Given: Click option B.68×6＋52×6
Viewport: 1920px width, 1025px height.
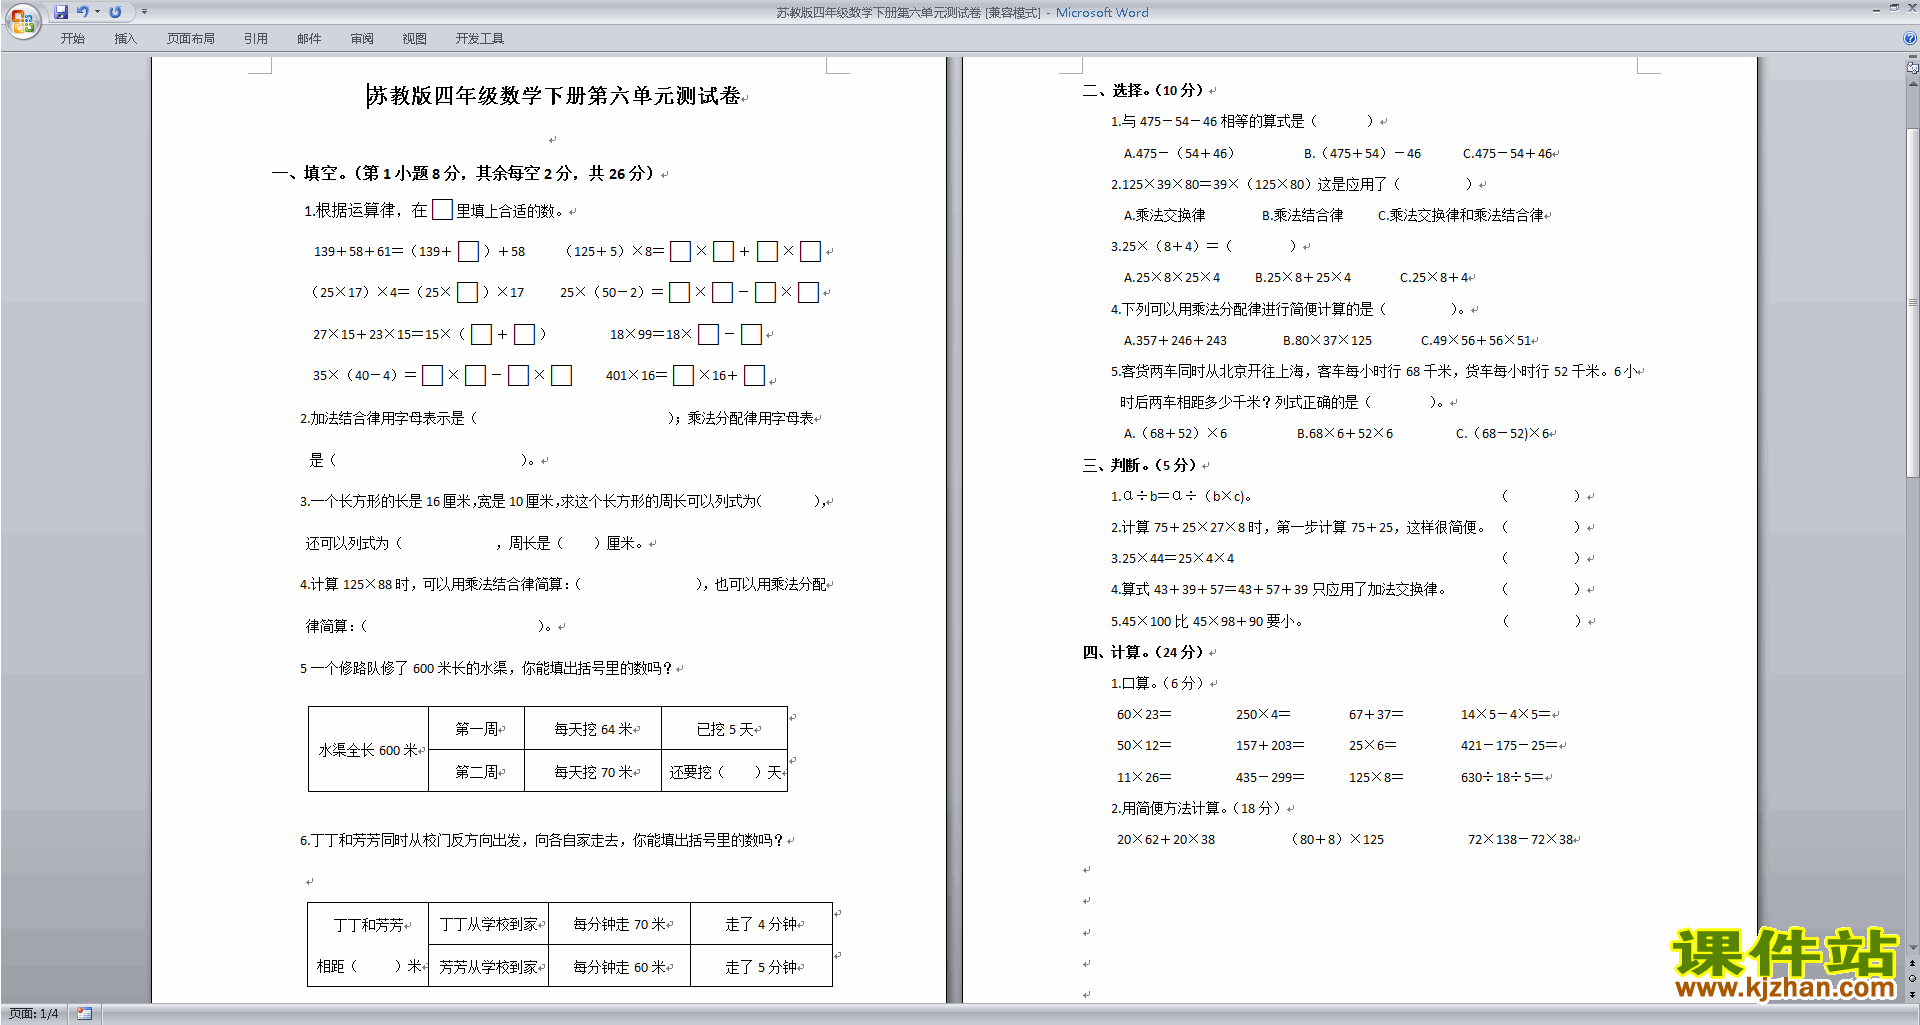Looking at the screenshot, I should point(1345,433).
